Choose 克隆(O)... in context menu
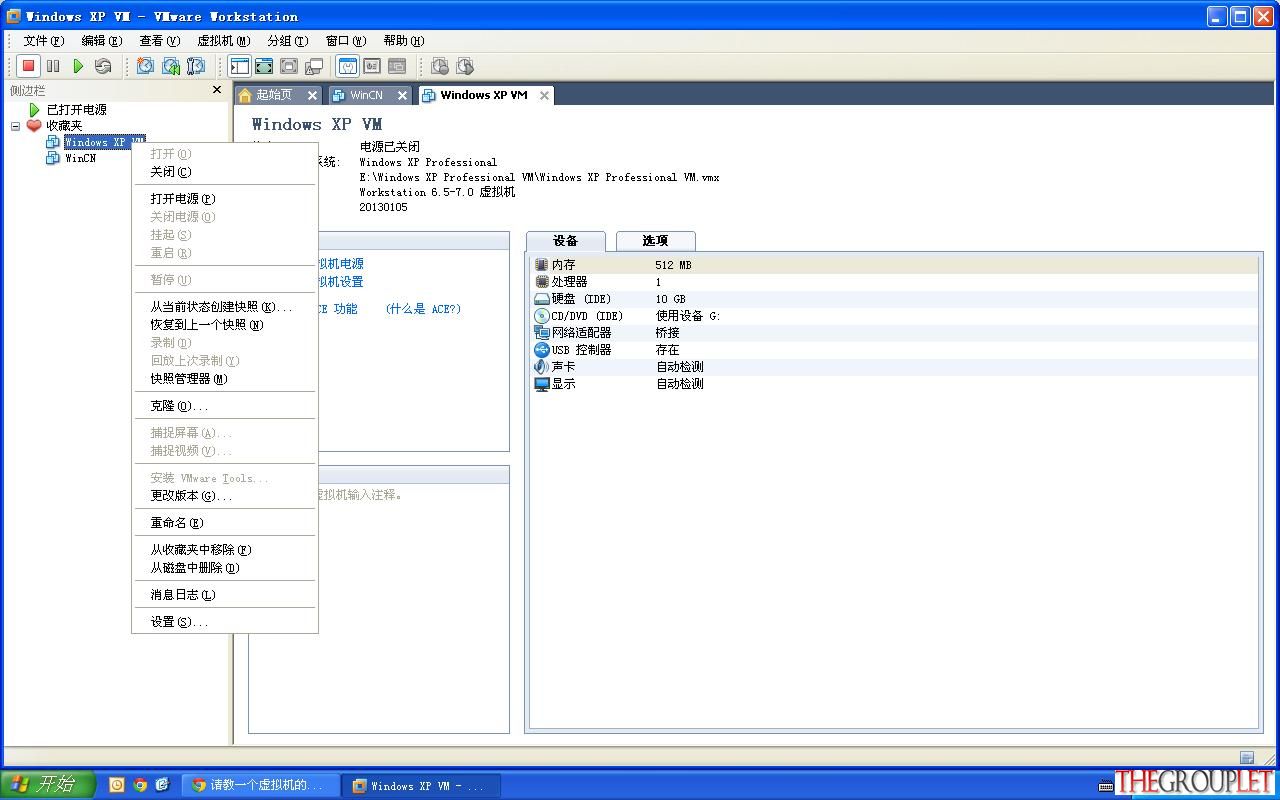The image size is (1280, 800). pyautogui.click(x=225, y=406)
